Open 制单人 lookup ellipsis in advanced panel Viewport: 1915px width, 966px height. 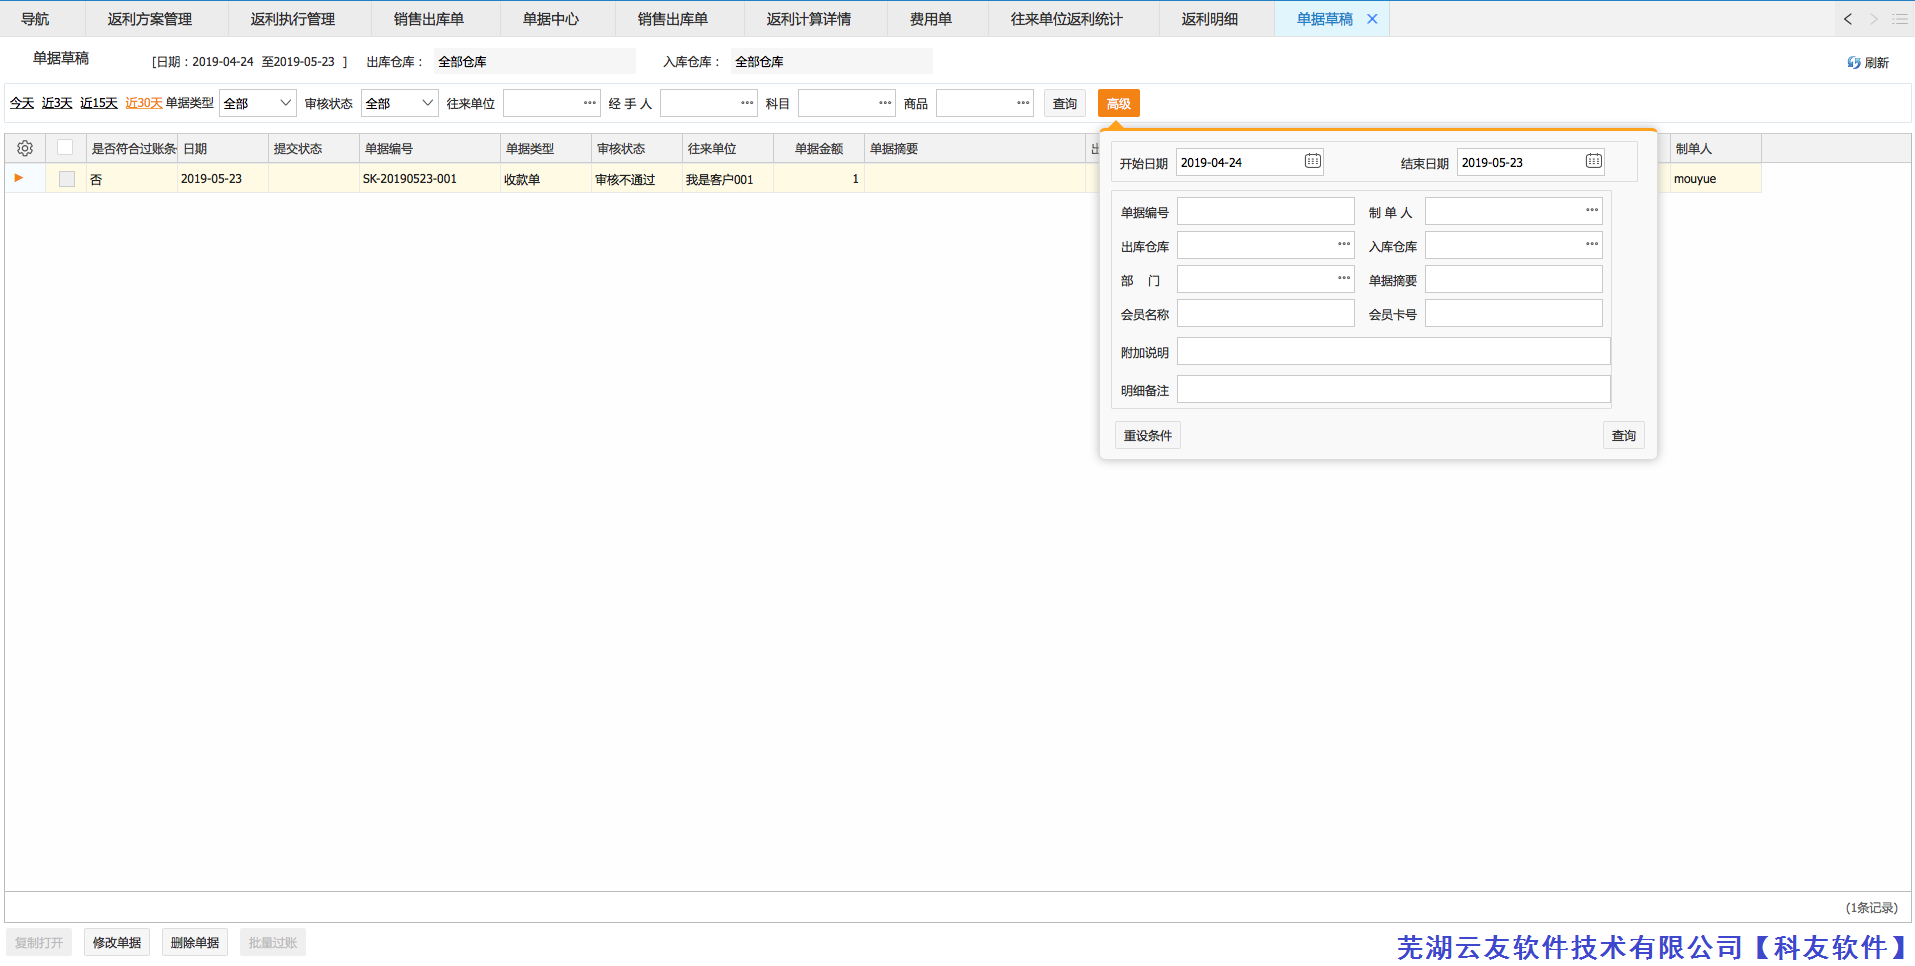(1592, 210)
